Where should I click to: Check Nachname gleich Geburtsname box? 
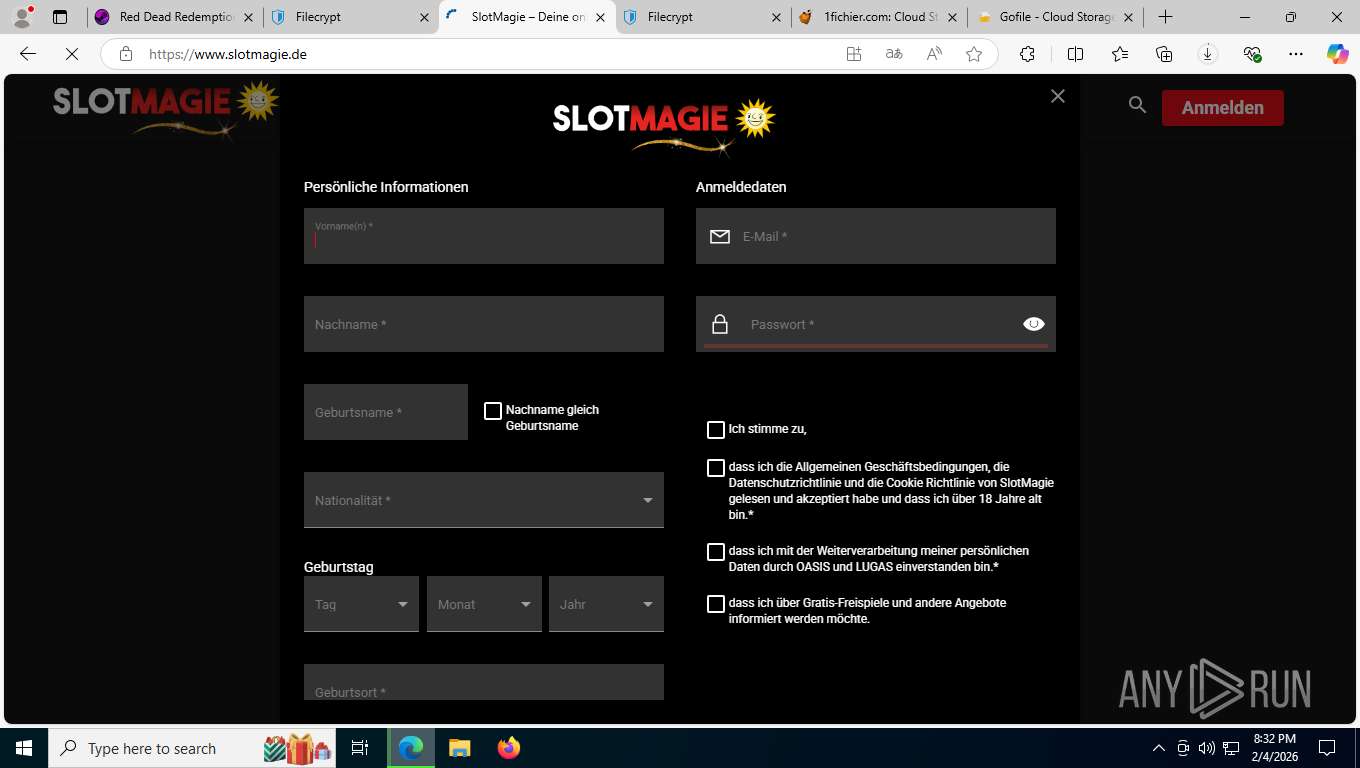[493, 411]
